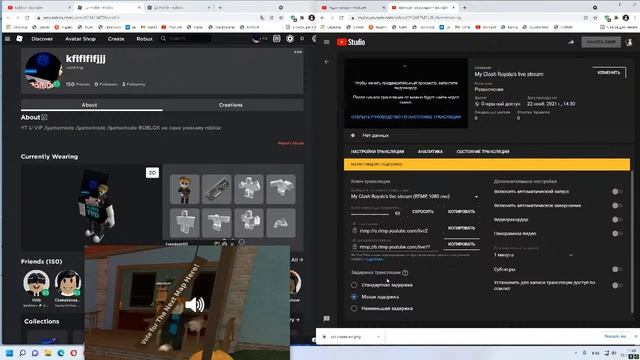Copy the rtmp://a.rtmp.youtube.com/live2 URL
Image resolution: width=640 pixels, height=360 pixels.
point(461,228)
